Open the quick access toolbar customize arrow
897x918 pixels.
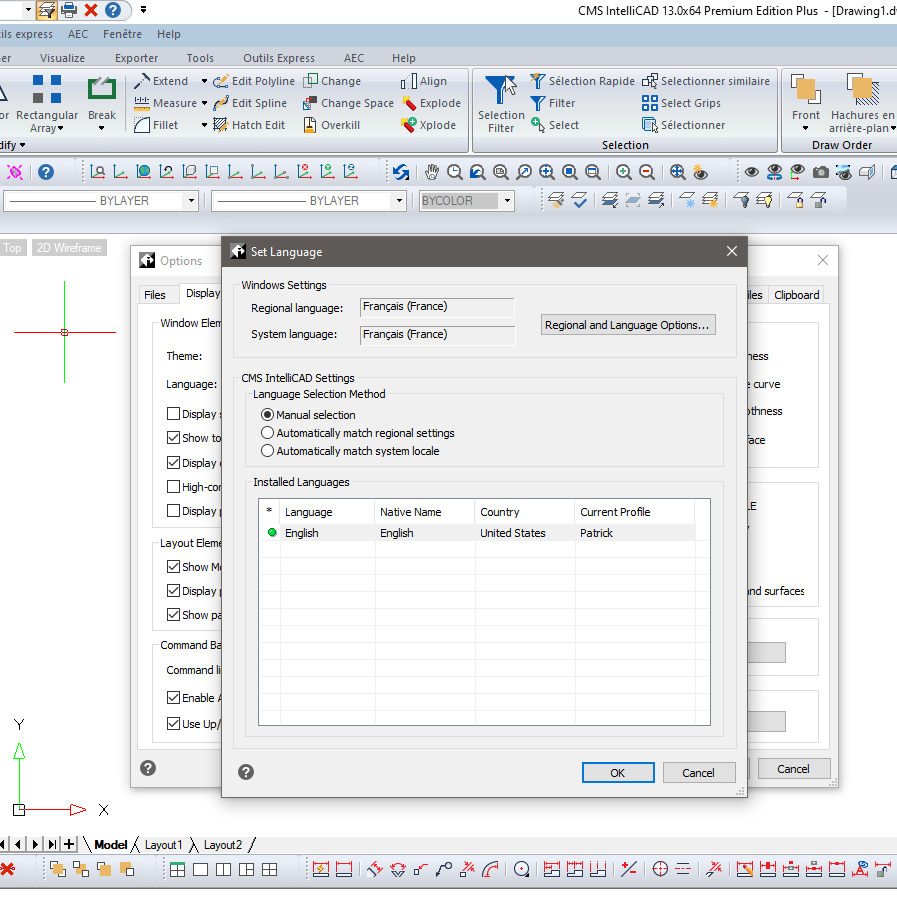pos(143,10)
